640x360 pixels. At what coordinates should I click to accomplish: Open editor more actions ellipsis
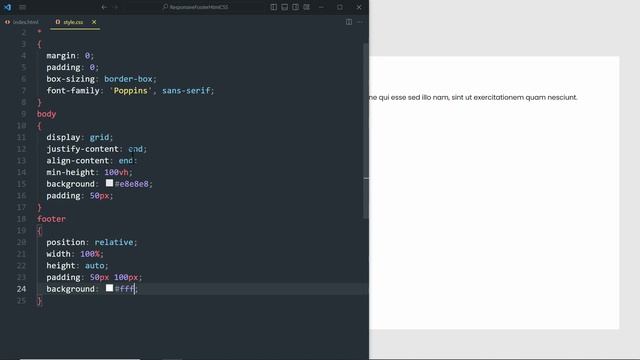[360, 22]
